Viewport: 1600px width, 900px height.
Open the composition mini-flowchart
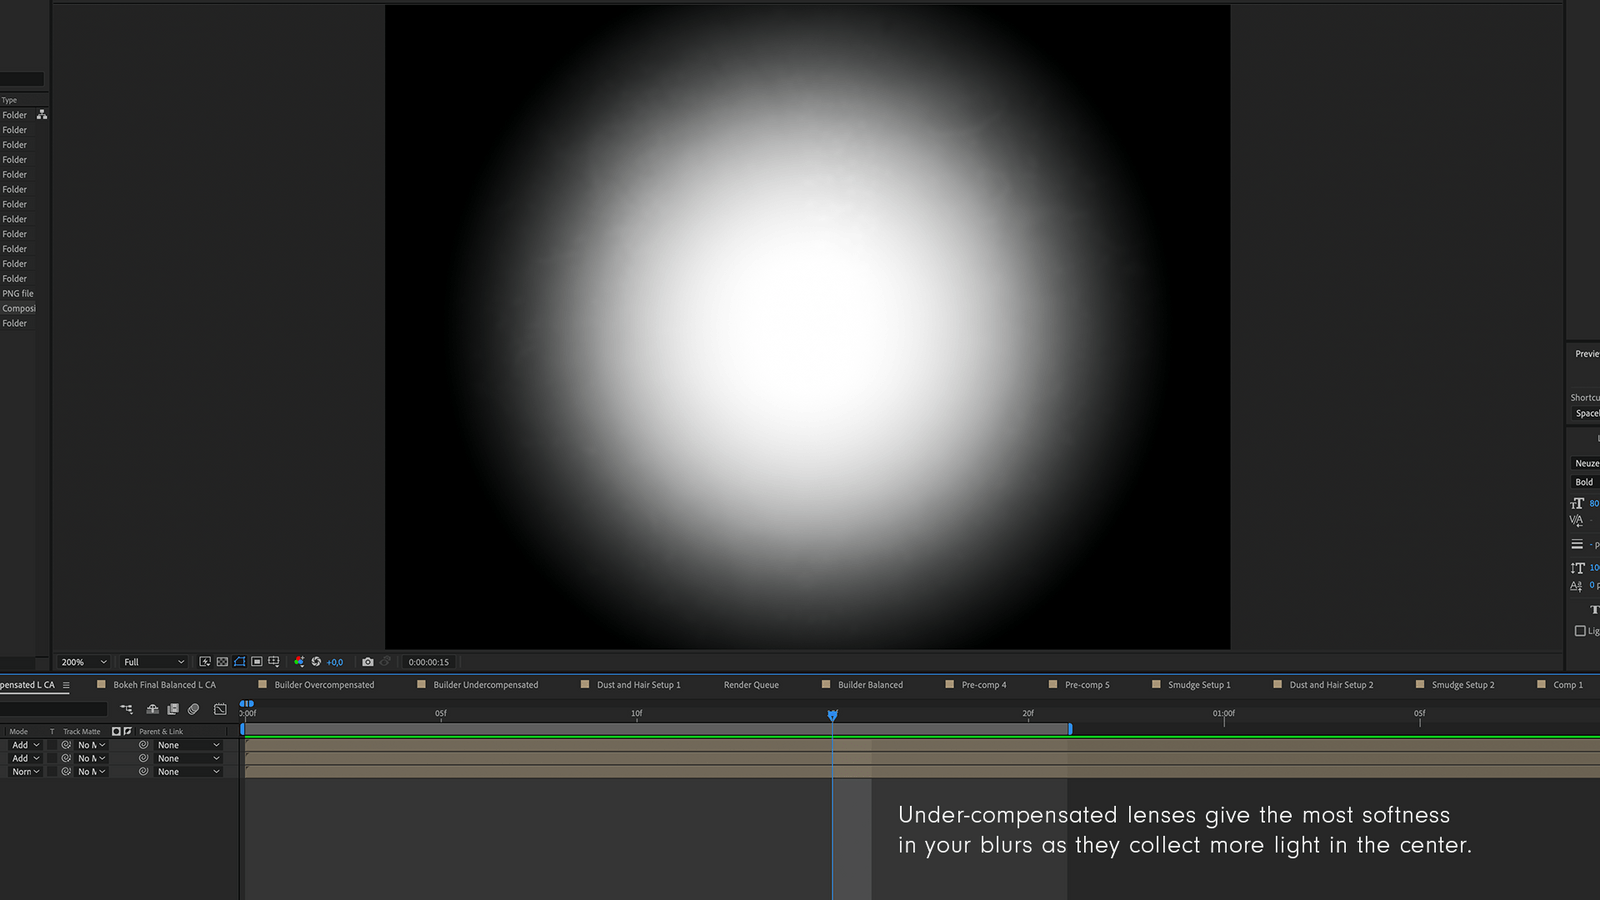(127, 709)
